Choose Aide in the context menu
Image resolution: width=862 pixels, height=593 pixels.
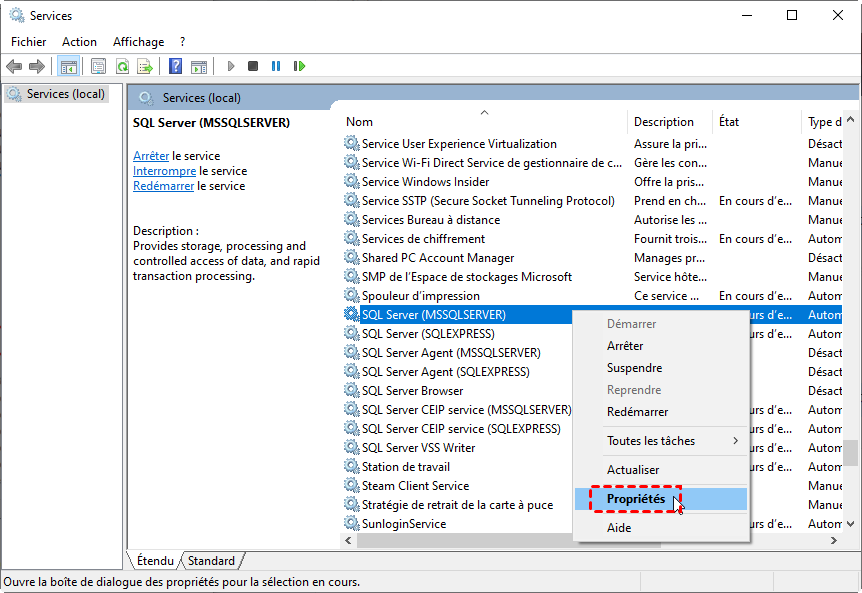click(x=661, y=528)
